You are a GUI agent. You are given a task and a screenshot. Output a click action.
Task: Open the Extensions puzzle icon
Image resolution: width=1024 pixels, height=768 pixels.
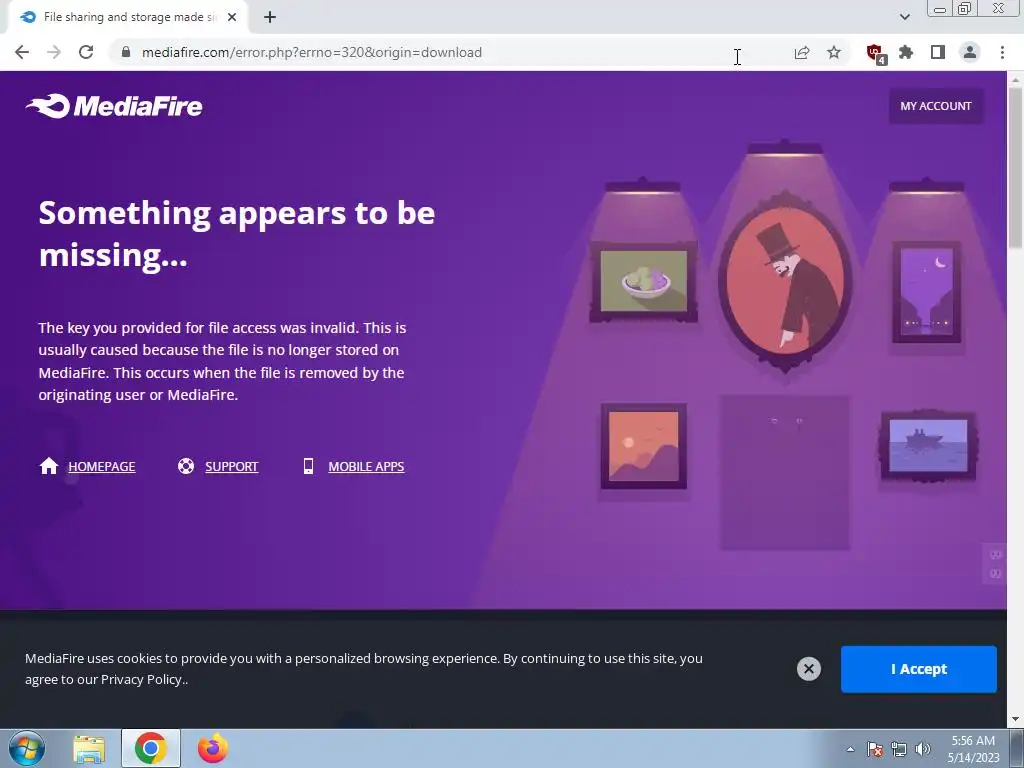click(x=906, y=52)
